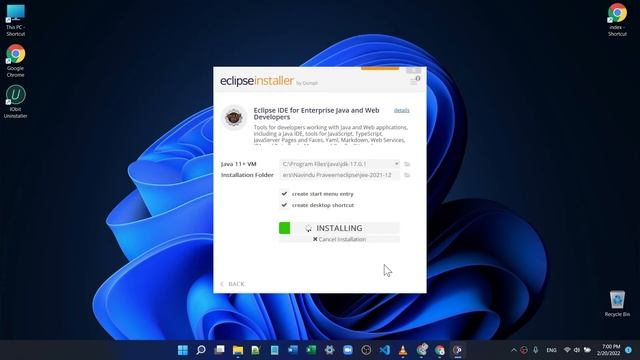640x360 pixels.
Task: Open the Eclipse Installer hamburger menu
Action: click(x=414, y=81)
